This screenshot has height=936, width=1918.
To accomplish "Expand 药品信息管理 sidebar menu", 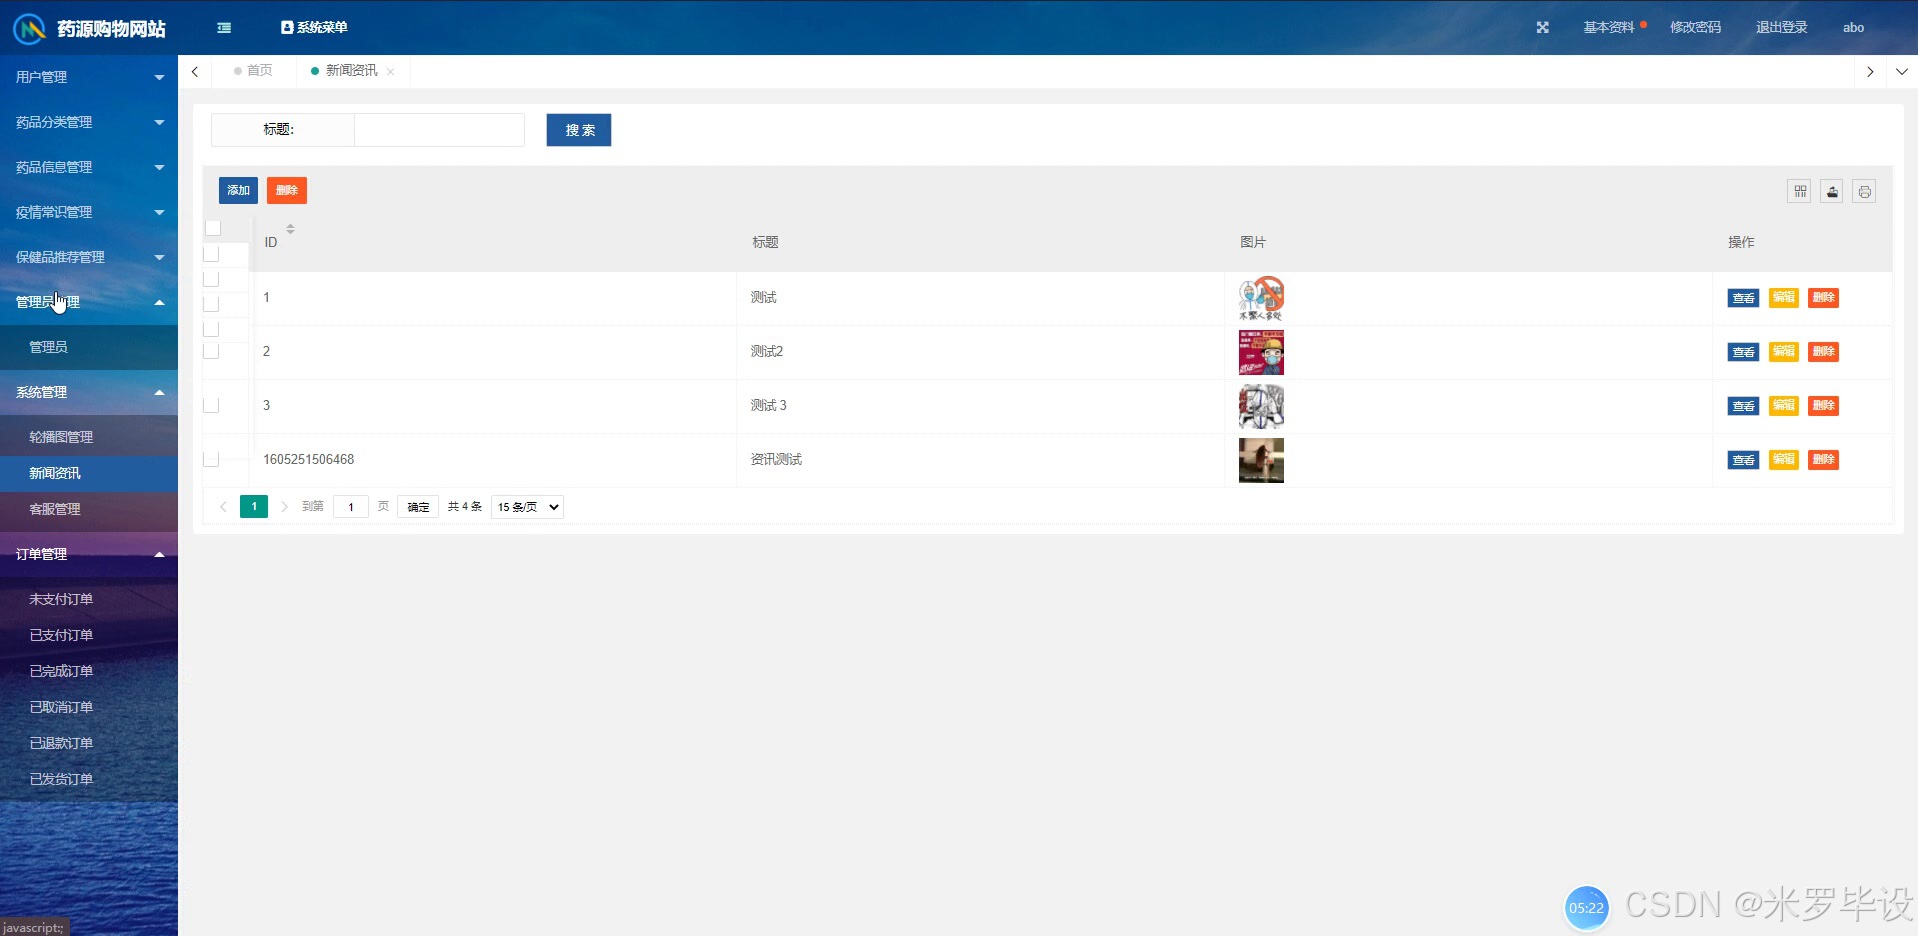I will (89, 167).
